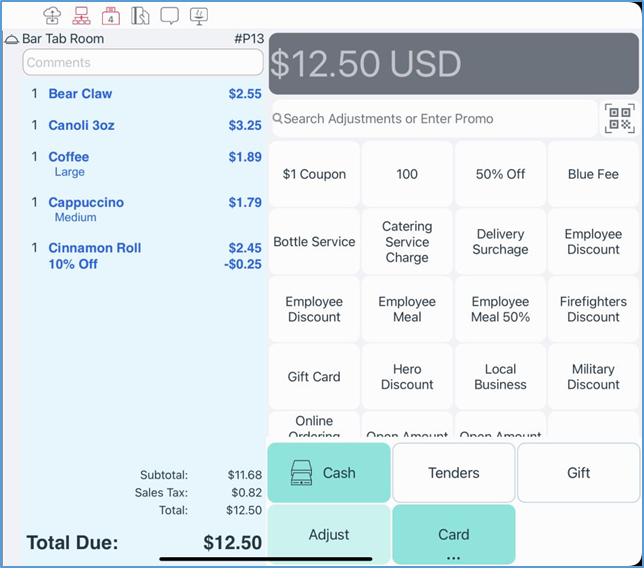Open the Tenders payment options
The image size is (644, 568).
point(453,473)
